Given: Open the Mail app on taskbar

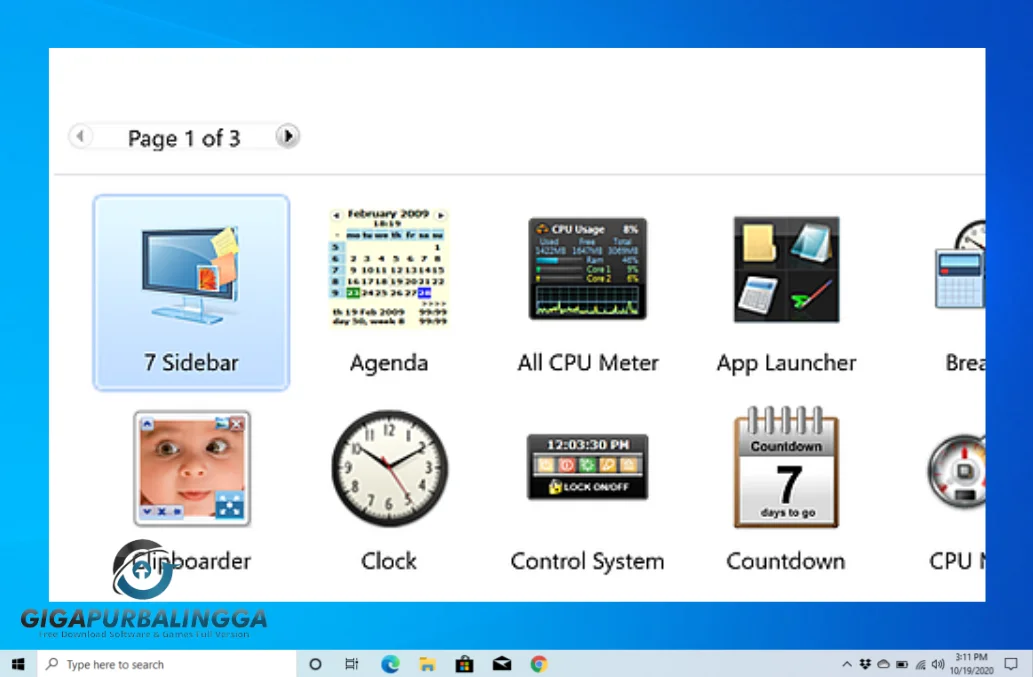Looking at the screenshot, I should coord(502,664).
